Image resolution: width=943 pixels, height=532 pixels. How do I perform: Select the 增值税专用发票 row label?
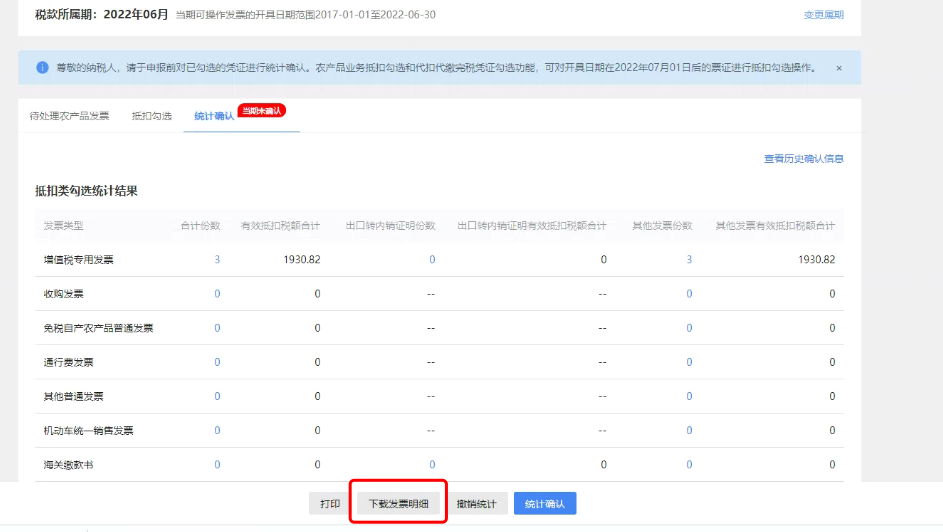pyautogui.click(x=78, y=260)
